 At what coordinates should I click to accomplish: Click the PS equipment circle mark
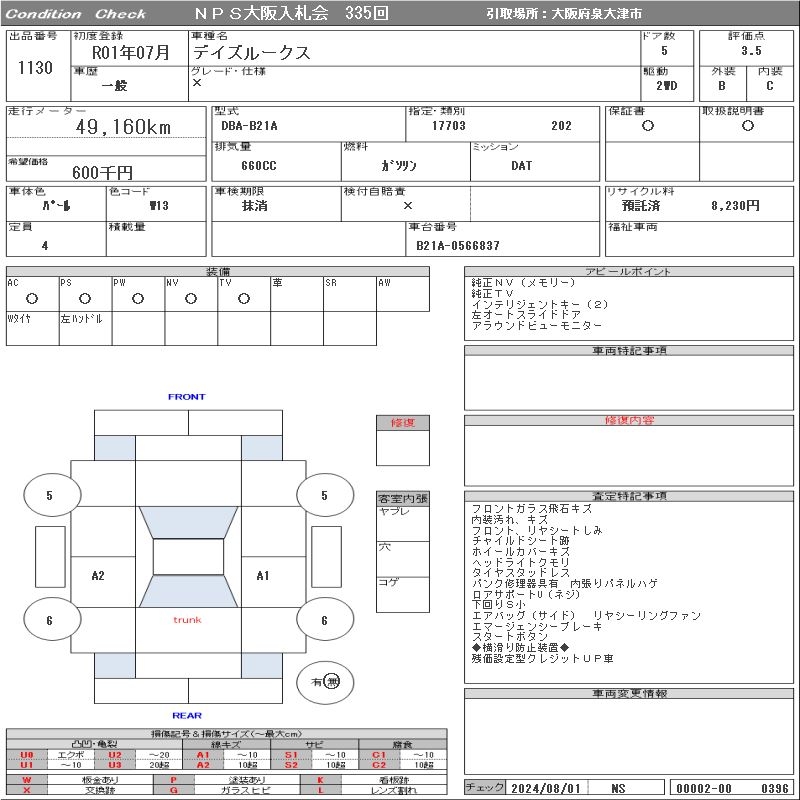85,298
